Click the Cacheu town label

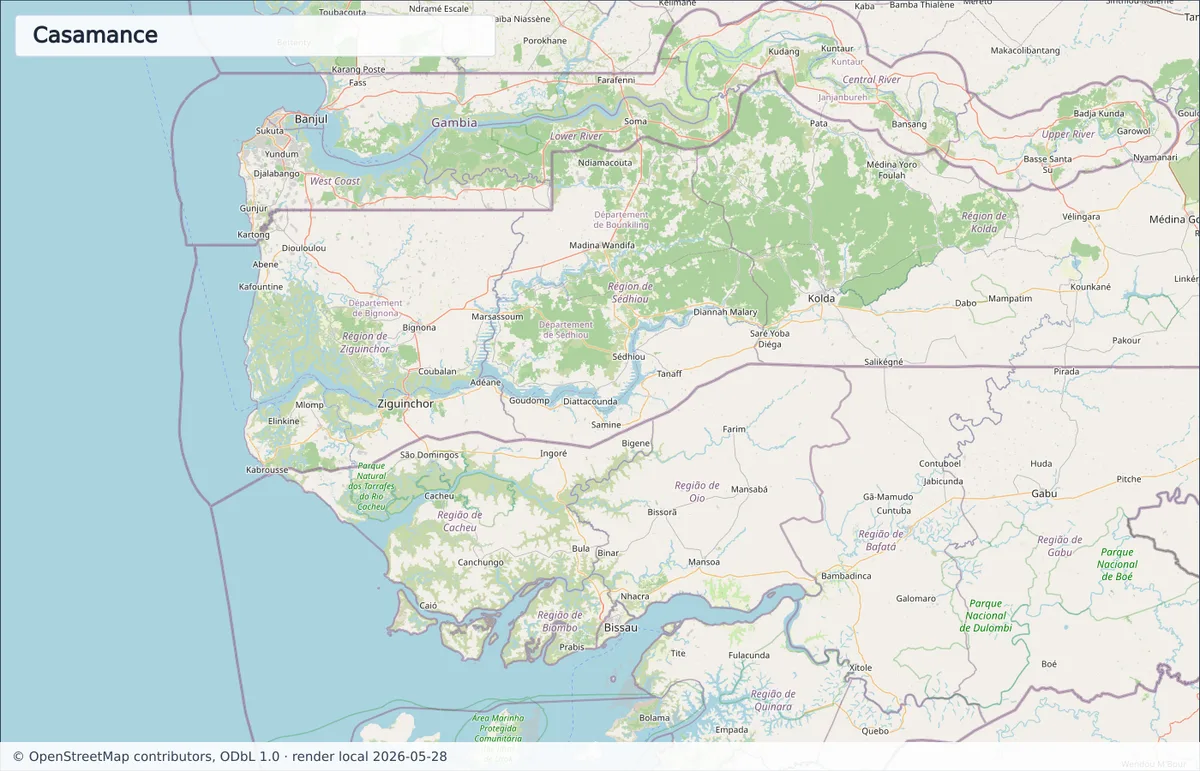tap(440, 496)
